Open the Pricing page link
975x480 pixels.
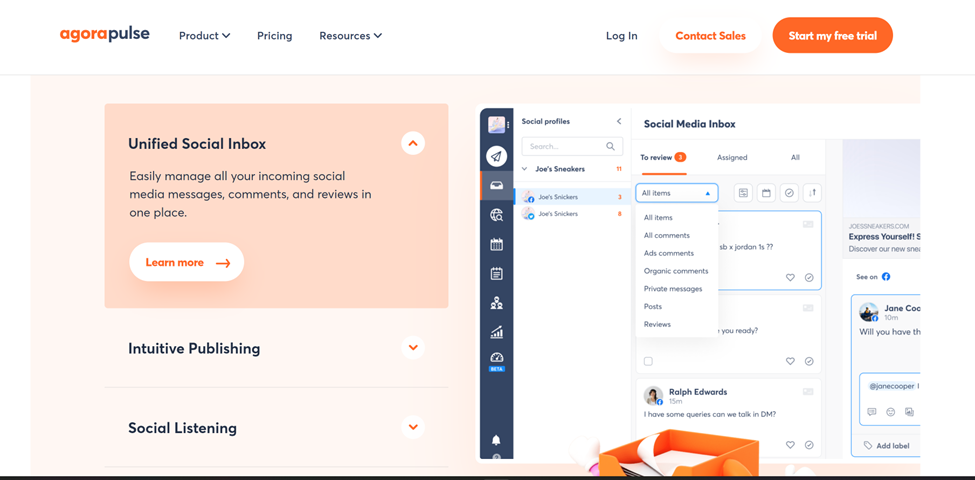pos(274,36)
